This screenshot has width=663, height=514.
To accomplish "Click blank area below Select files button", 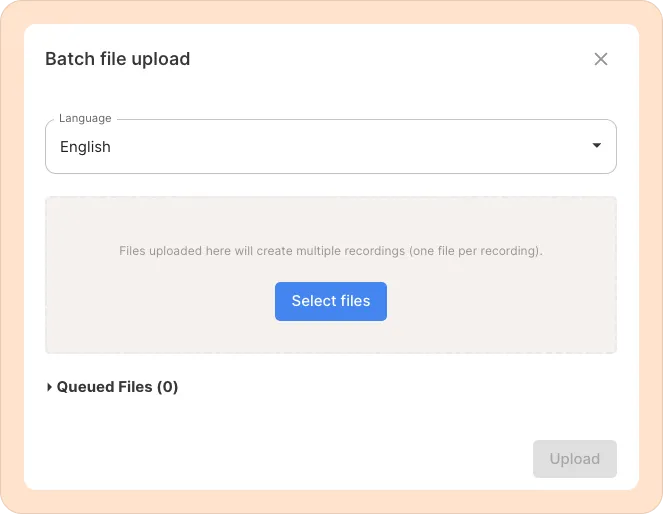I will (331, 338).
